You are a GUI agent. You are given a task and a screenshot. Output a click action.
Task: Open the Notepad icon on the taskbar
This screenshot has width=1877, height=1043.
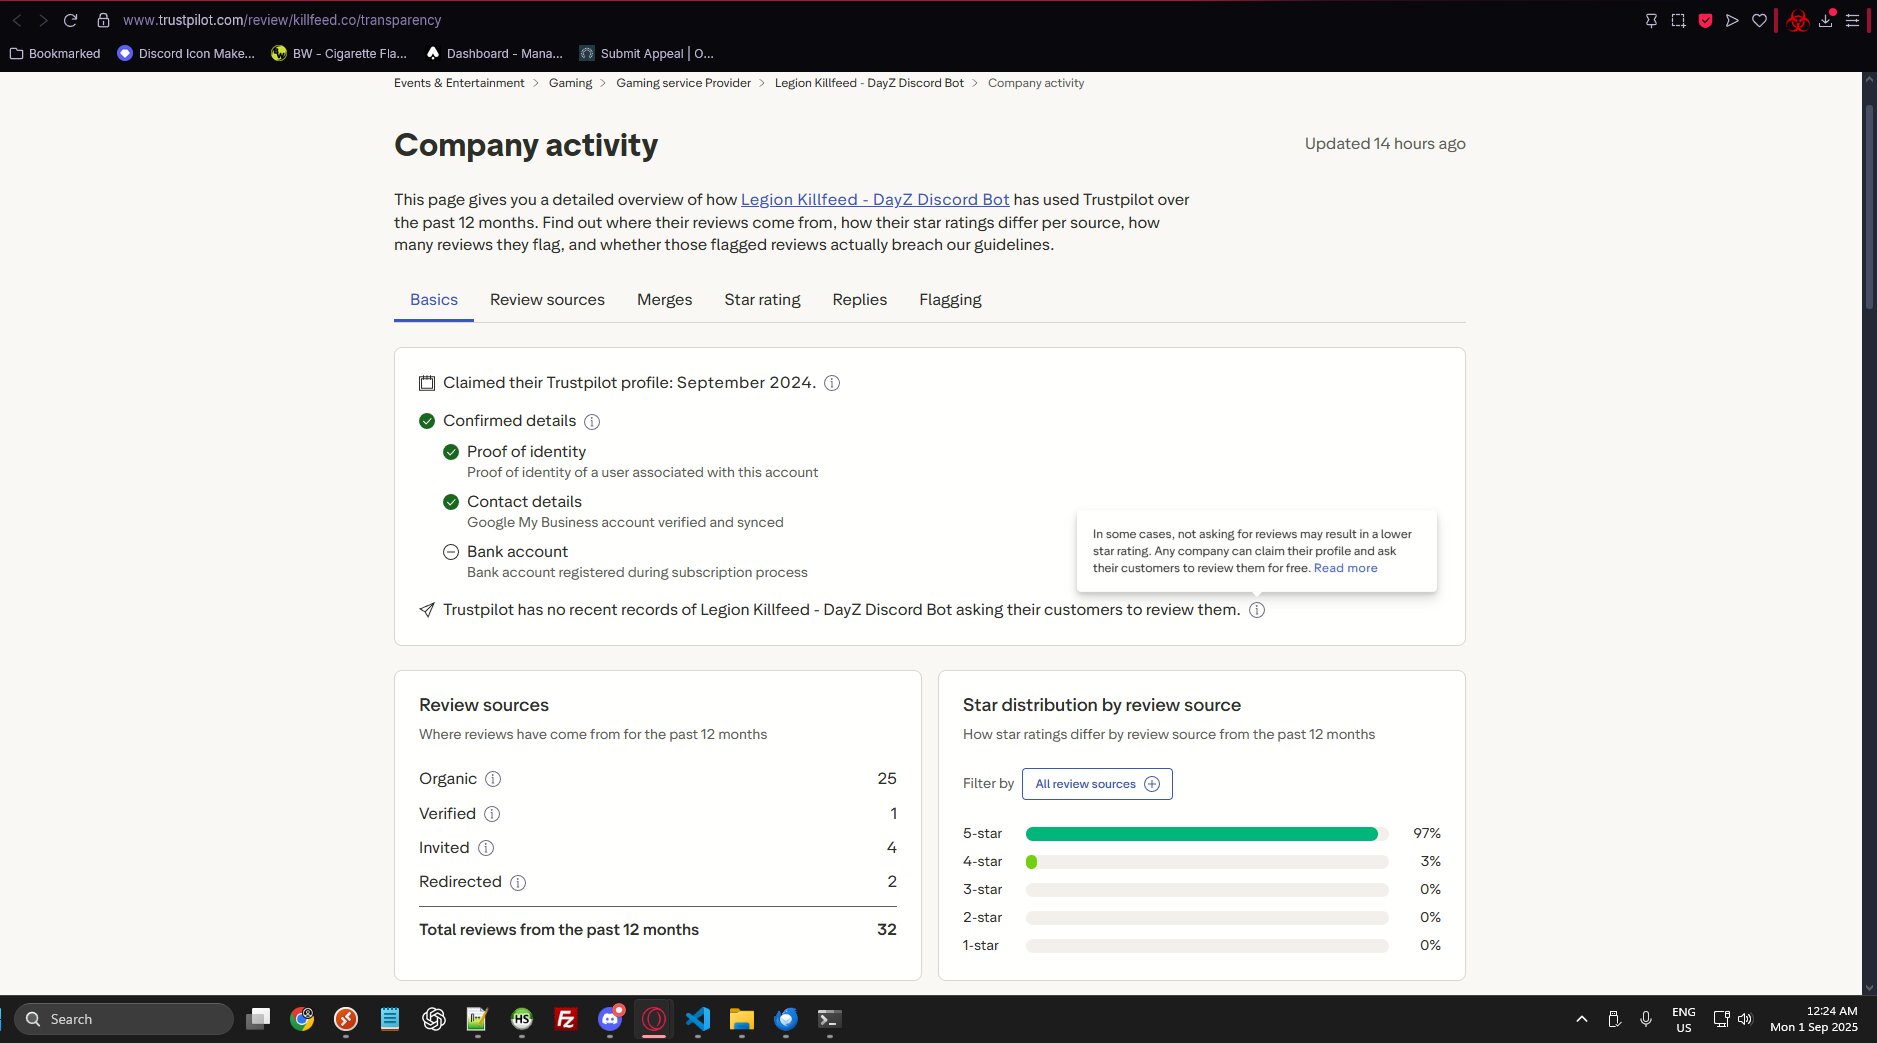[x=390, y=1019]
